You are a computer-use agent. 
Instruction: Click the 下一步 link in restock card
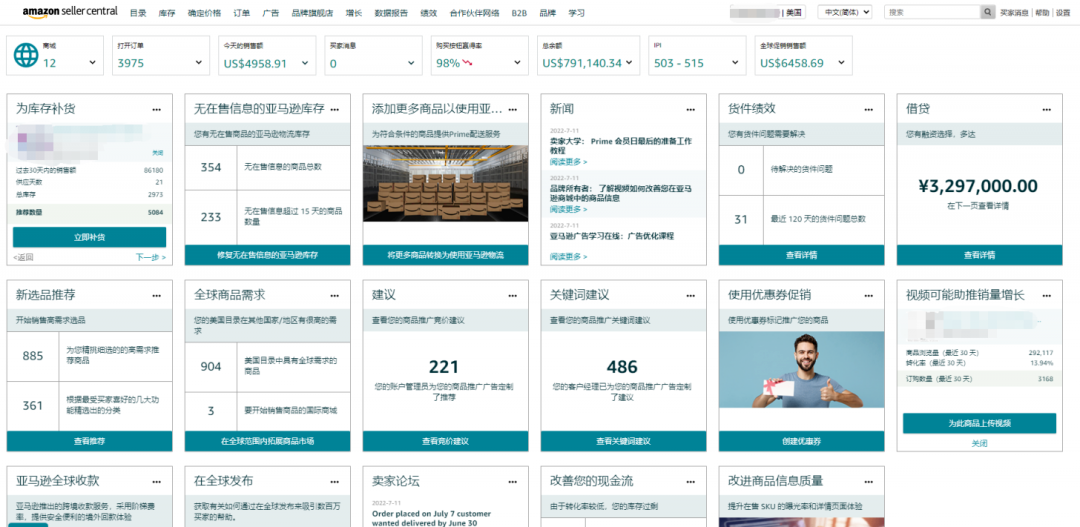coord(148,257)
